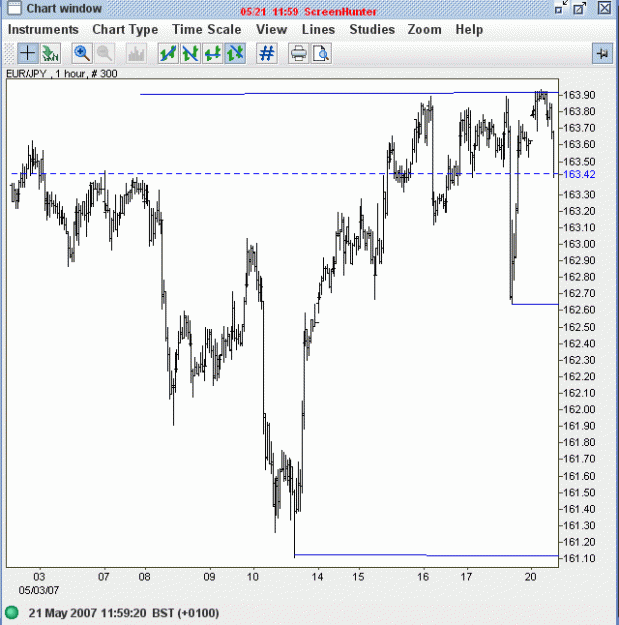
Task: Click the 162.00 price axis label
Action: (579, 409)
